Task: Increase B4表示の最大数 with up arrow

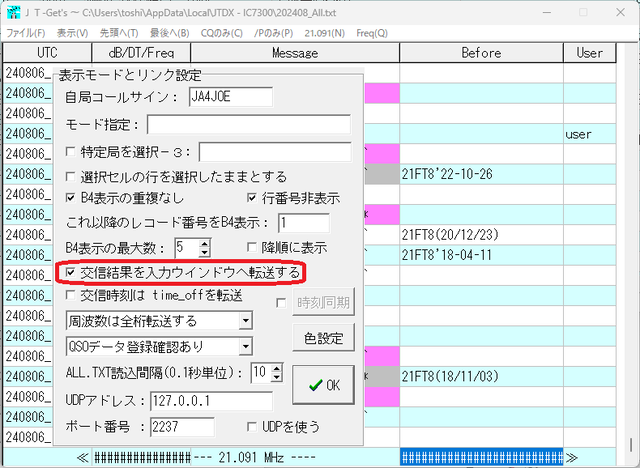Action: 204,244
